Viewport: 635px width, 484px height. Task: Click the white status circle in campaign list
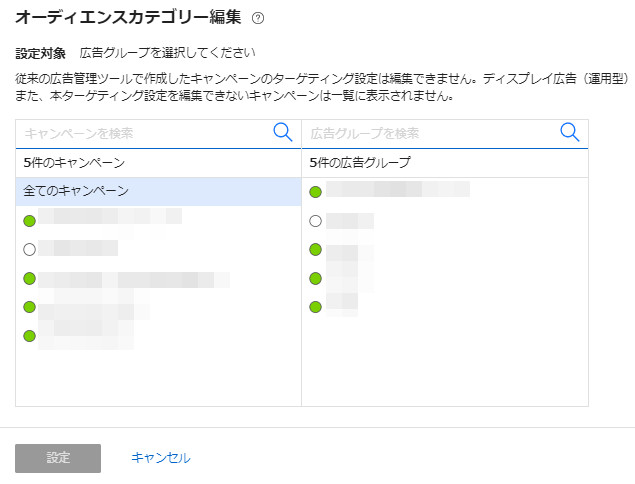point(29,249)
